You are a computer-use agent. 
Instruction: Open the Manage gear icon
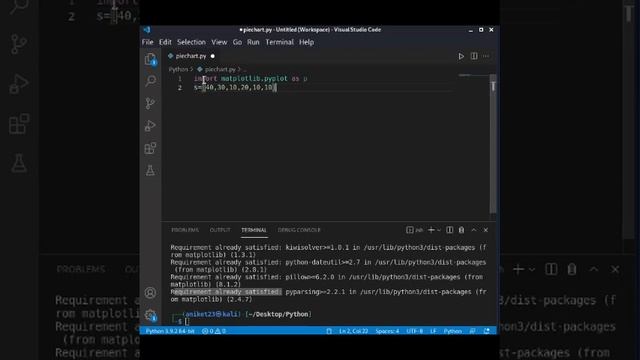tap(150, 315)
